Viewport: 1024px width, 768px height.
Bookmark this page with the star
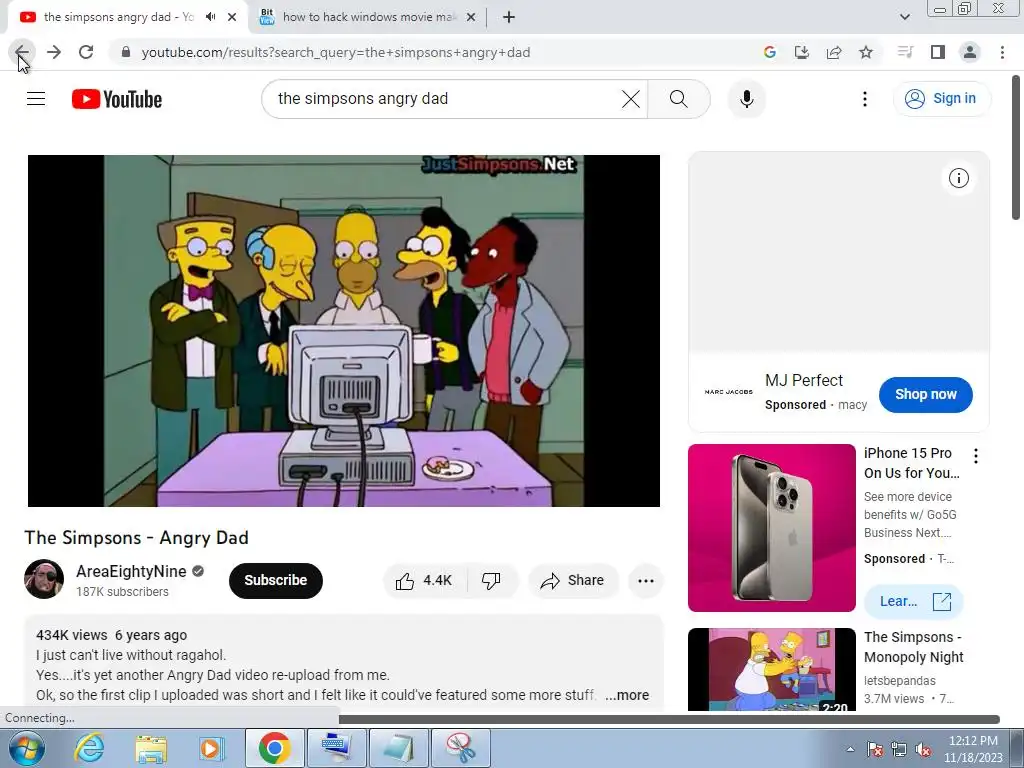866,52
